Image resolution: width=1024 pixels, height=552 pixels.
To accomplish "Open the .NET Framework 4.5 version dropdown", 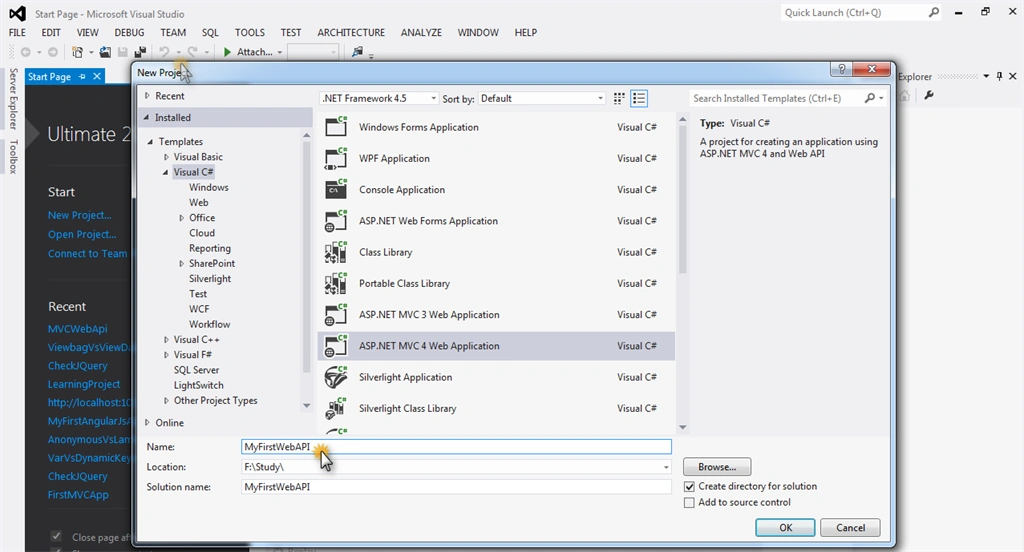I will (379, 99).
